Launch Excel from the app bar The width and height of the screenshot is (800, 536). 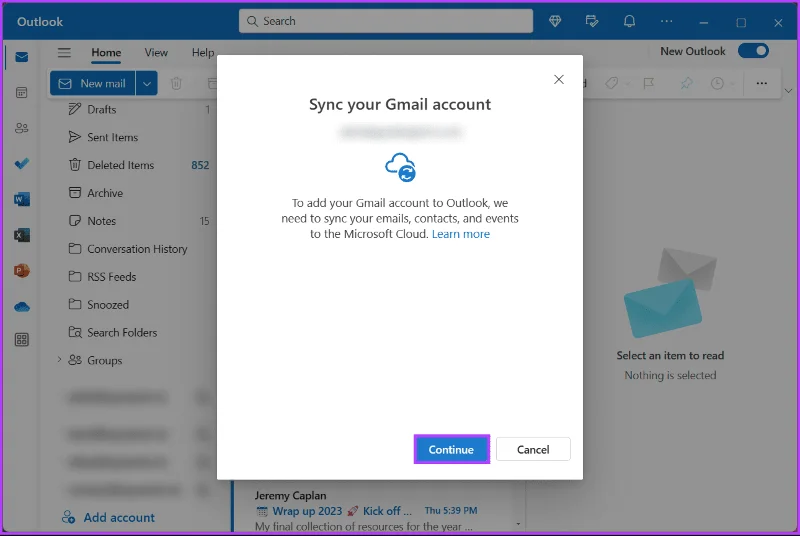coord(21,235)
